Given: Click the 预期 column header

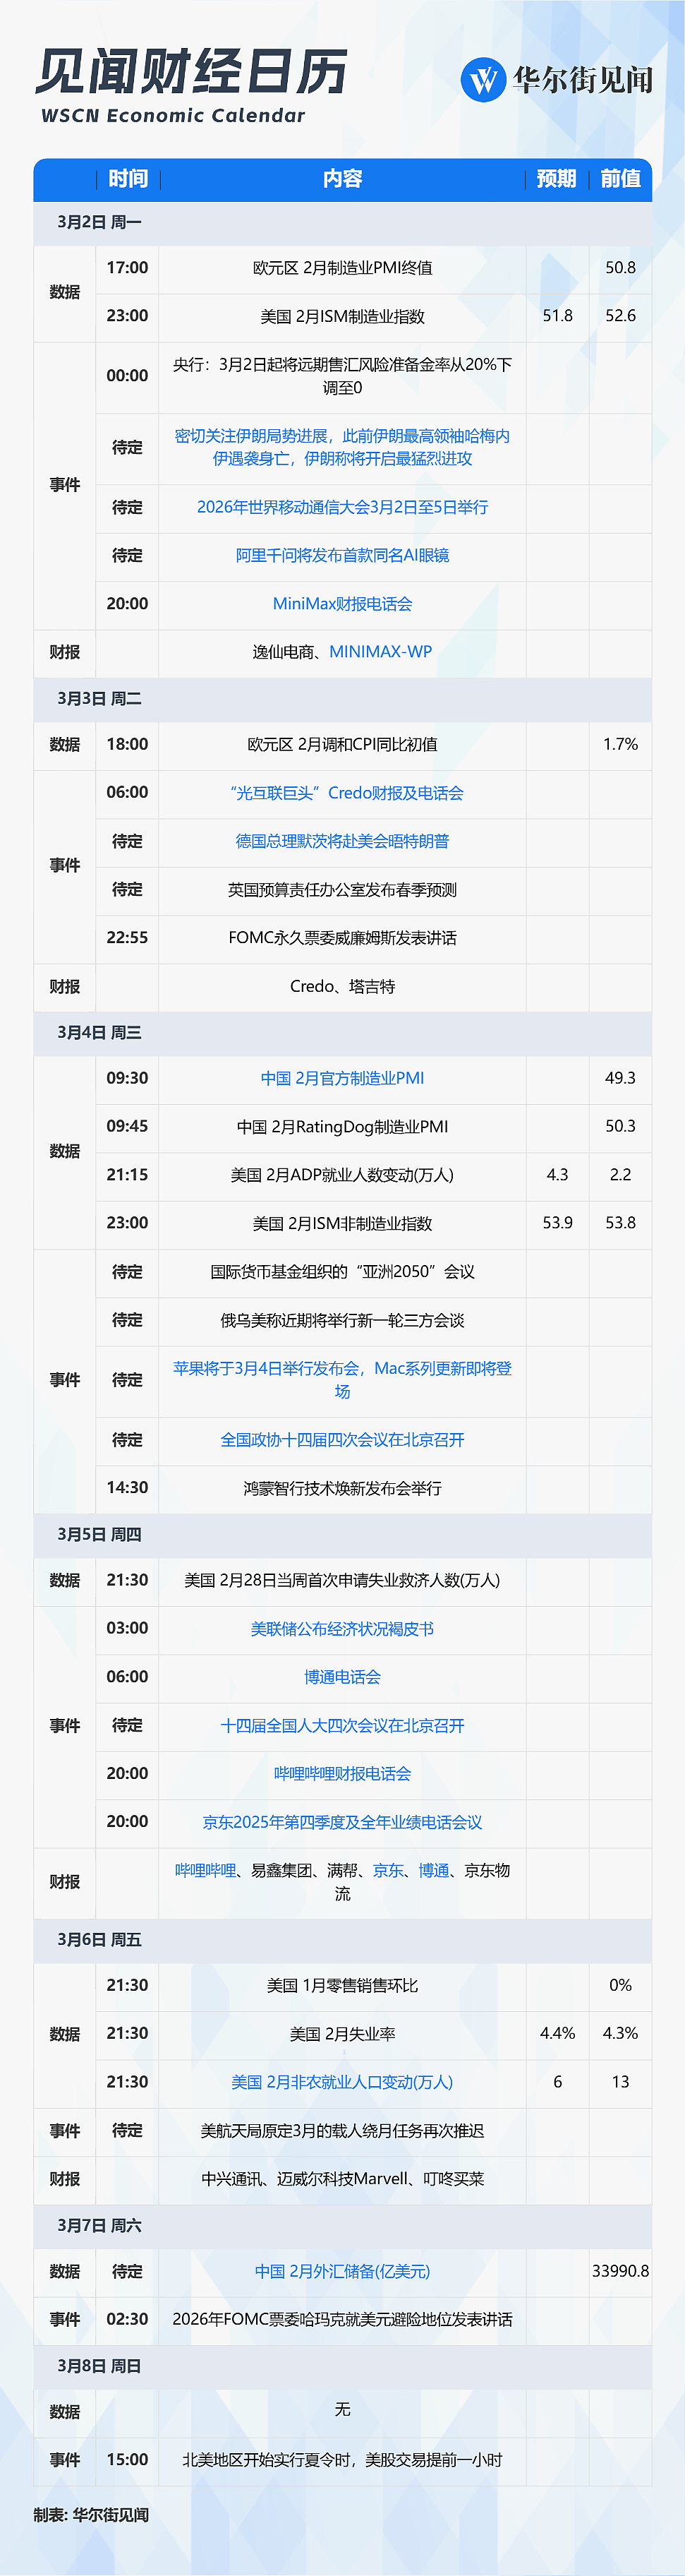Looking at the screenshot, I should [557, 179].
